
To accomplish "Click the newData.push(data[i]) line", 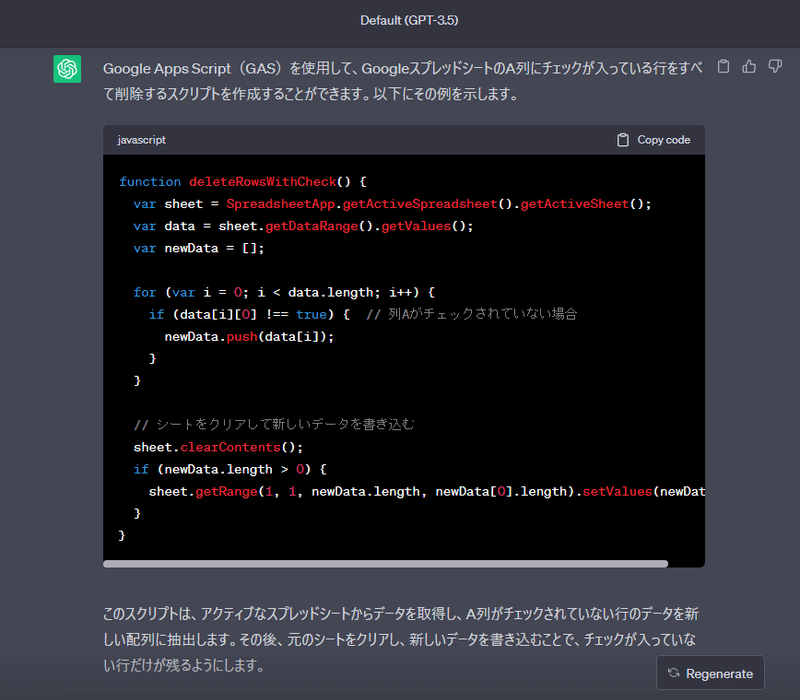I will (249, 337).
